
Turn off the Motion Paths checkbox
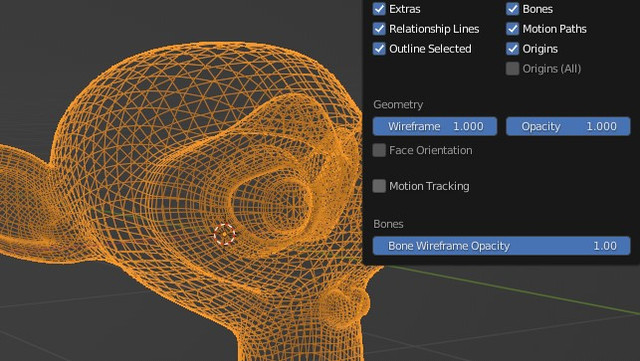pos(513,29)
